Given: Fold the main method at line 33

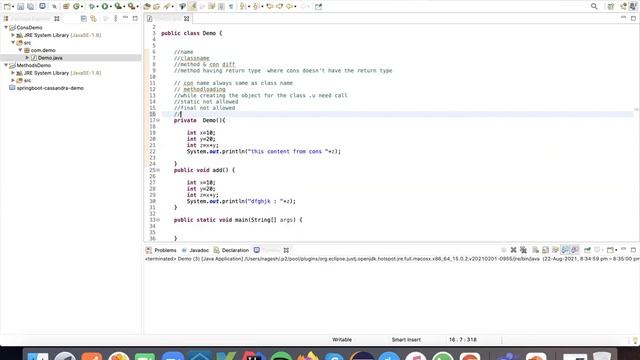Looking at the screenshot, I should tap(158, 220).
